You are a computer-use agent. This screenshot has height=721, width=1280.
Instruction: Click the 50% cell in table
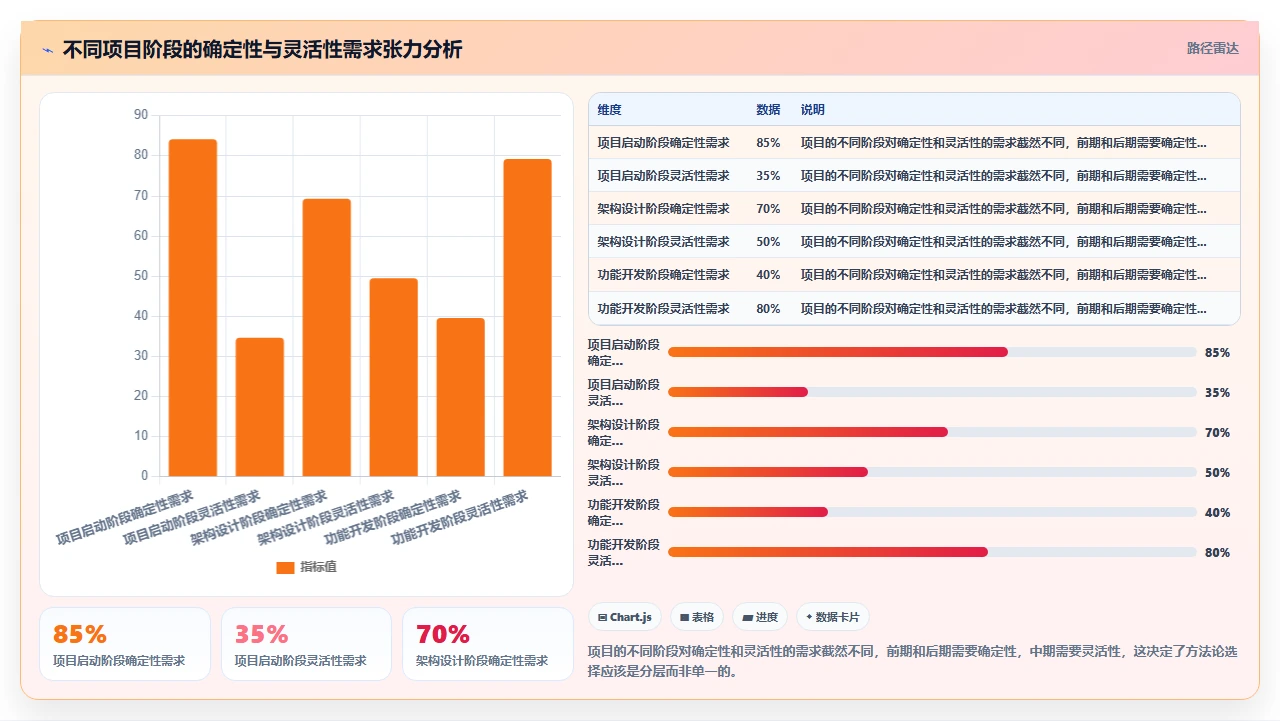click(x=768, y=242)
